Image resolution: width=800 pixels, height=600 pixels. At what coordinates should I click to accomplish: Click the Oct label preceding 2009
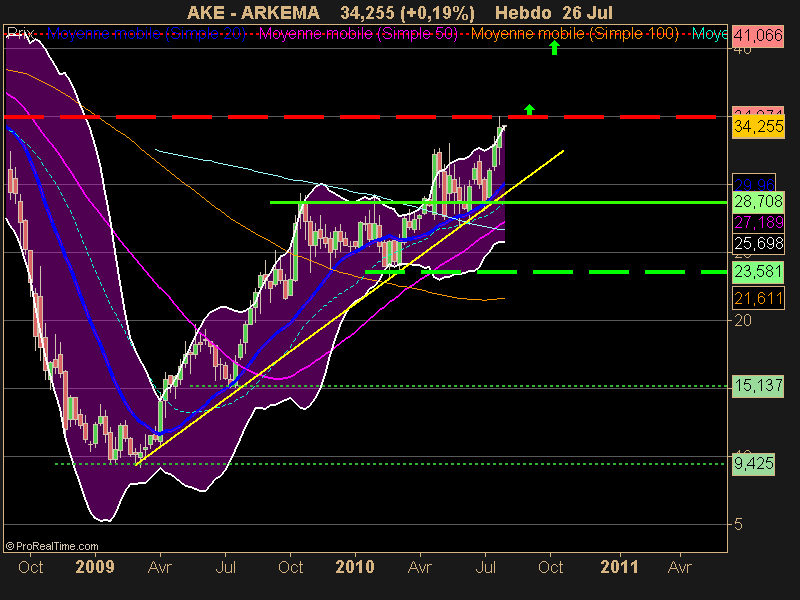click(x=30, y=567)
